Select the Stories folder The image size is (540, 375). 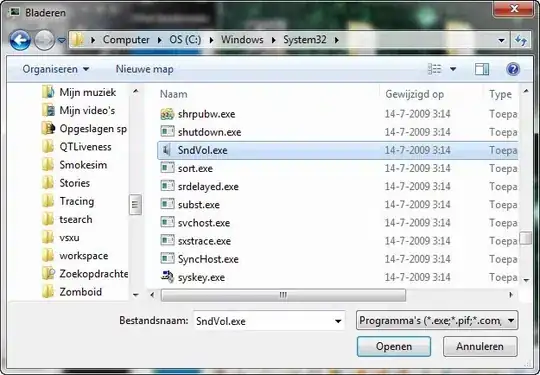click(x=66, y=183)
